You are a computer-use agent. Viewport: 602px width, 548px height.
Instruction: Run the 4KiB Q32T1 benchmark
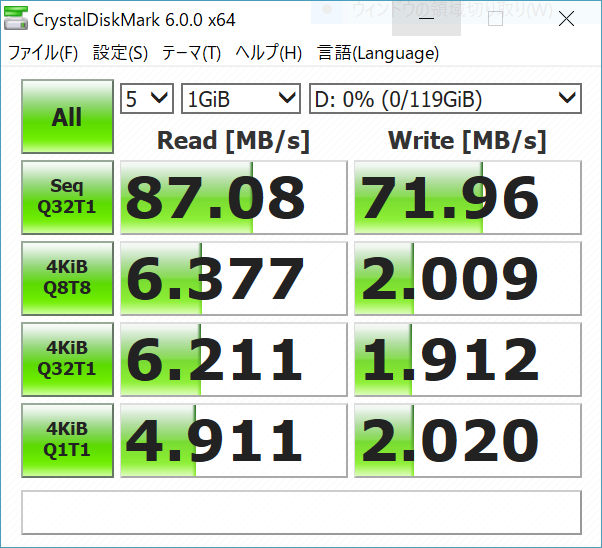(67, 359)
